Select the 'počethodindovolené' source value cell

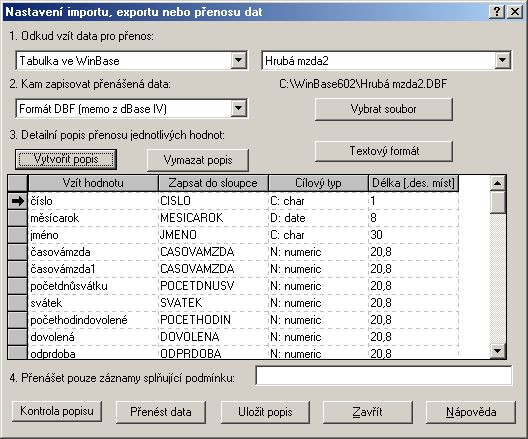point(93,320)
